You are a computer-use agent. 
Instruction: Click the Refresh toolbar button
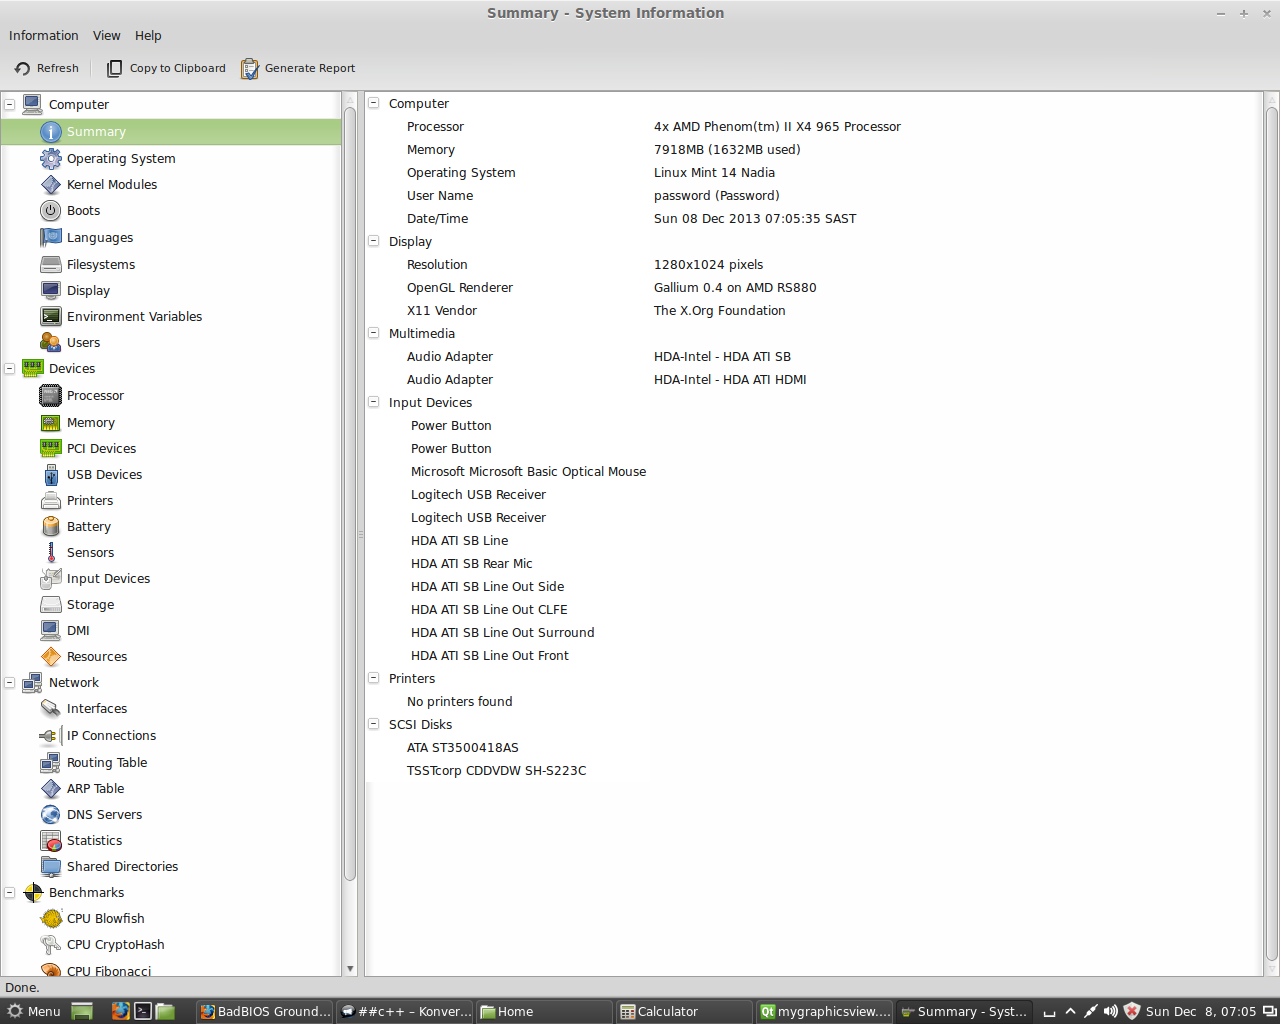(47, 68)
